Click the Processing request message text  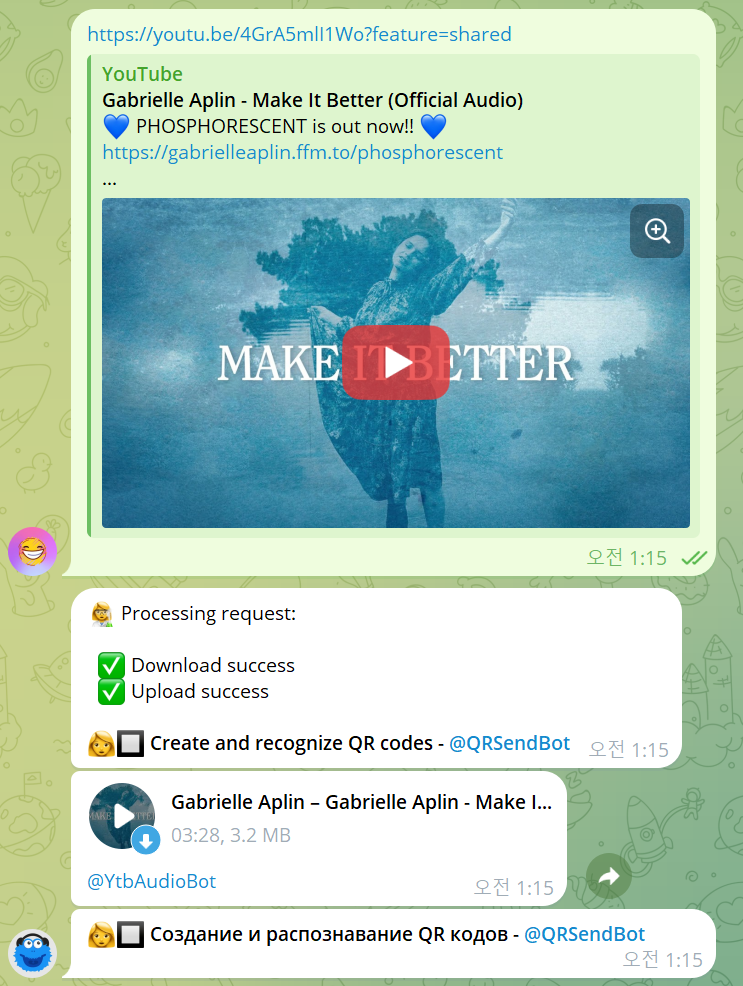208,613
